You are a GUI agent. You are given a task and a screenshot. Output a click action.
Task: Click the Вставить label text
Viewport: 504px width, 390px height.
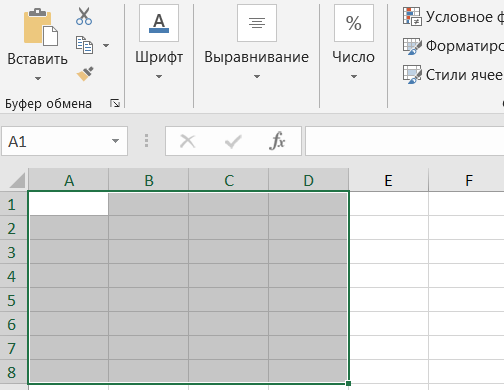point(38,59)
